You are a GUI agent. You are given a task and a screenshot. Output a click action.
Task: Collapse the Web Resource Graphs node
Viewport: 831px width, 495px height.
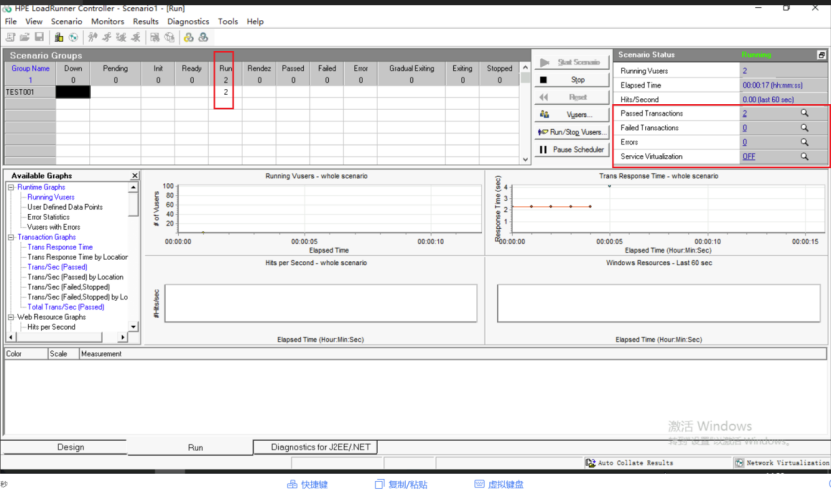point(11,317)
